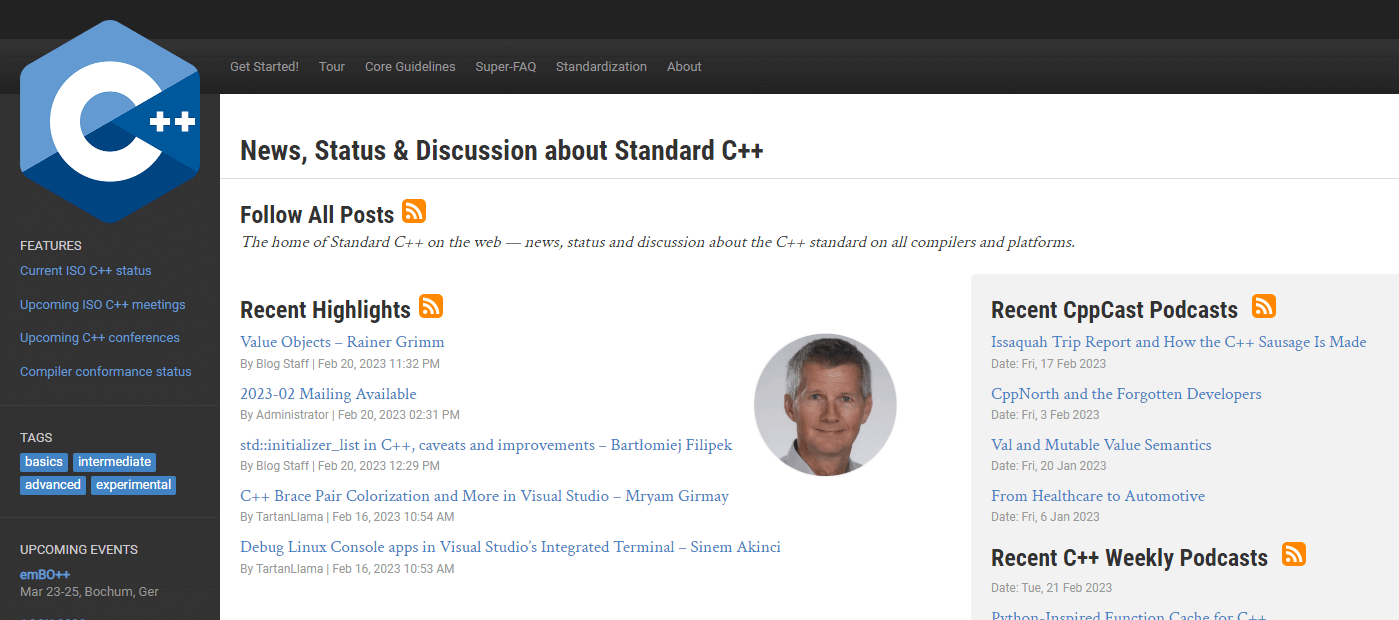Click RSS icon next to C++ Weekly Podcasts
1399x620 pixels.
[x=1294, y=554]
